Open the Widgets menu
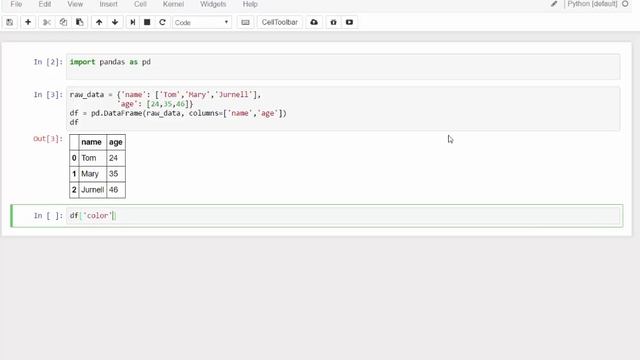 pyautogui.click(x=213, y=4)
